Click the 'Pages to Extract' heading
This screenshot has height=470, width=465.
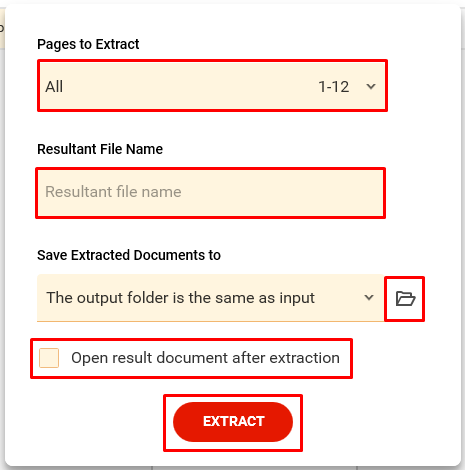88,44
